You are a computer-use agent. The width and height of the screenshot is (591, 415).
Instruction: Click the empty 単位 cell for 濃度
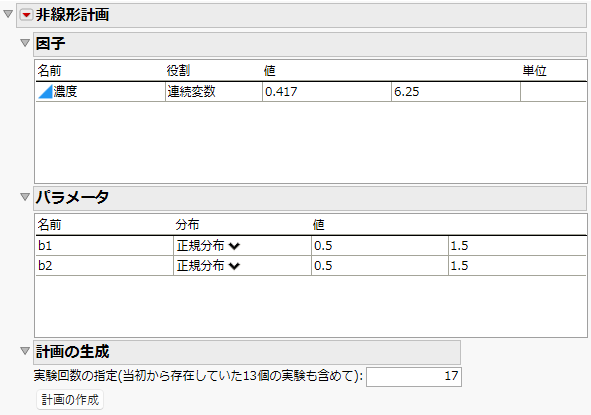pyautogui.click(x=553, y=92)
